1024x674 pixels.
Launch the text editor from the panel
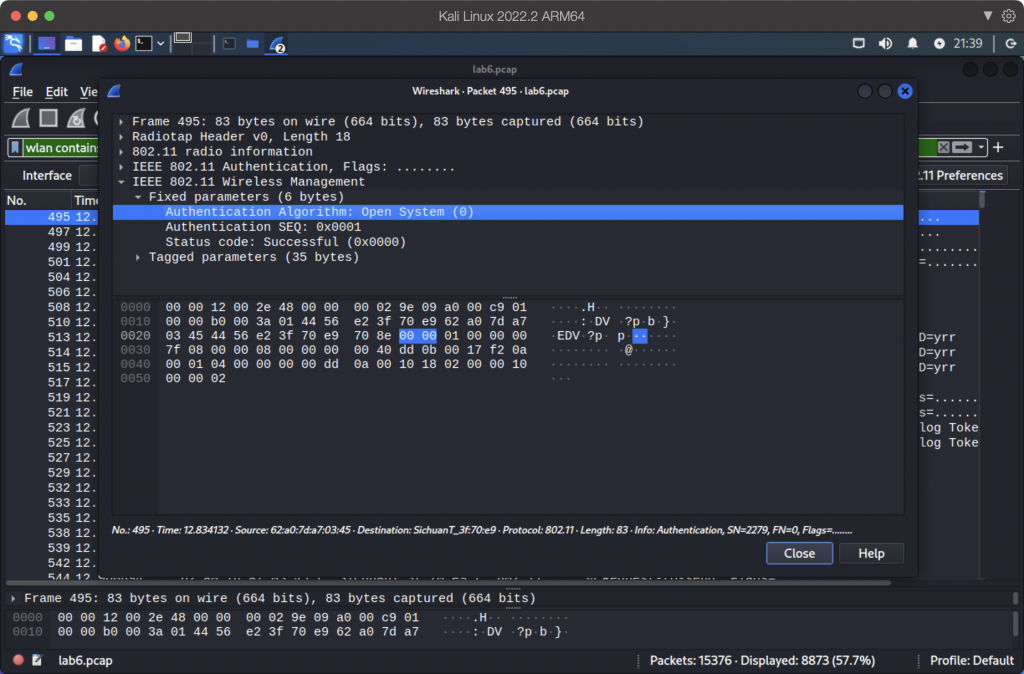point(99,44)
